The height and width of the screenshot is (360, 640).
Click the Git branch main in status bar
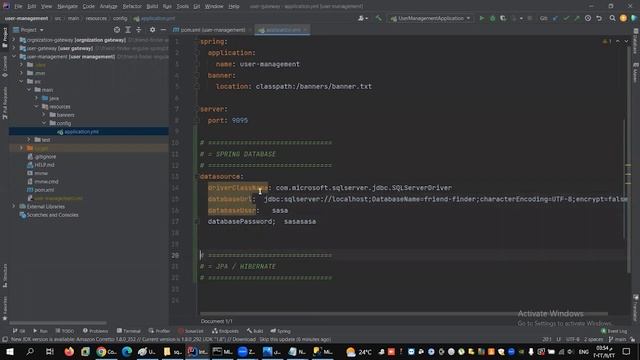pos(617,339)
